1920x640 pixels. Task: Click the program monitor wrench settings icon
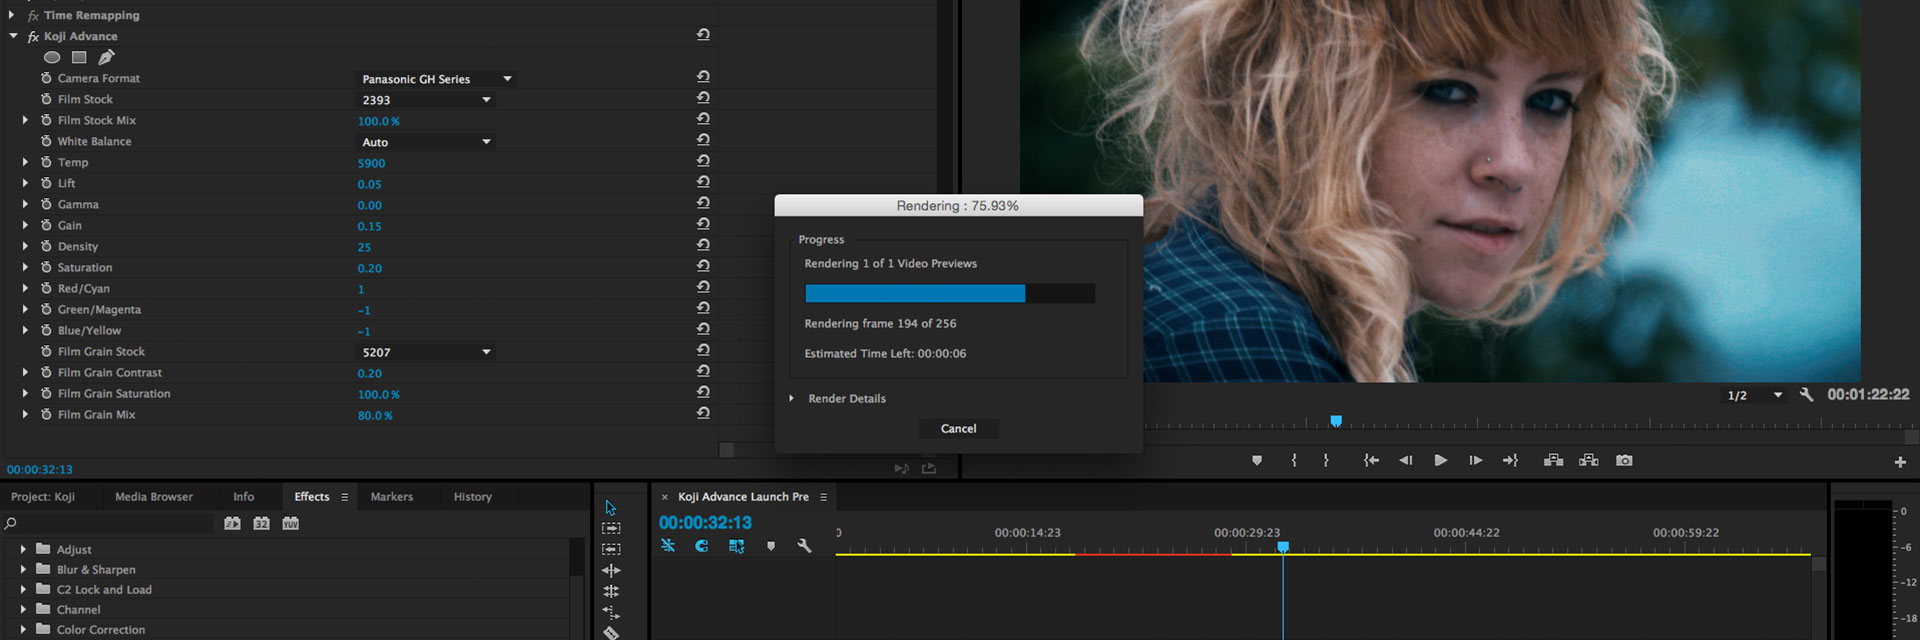pyautogui.click(x=1806, y=395)
